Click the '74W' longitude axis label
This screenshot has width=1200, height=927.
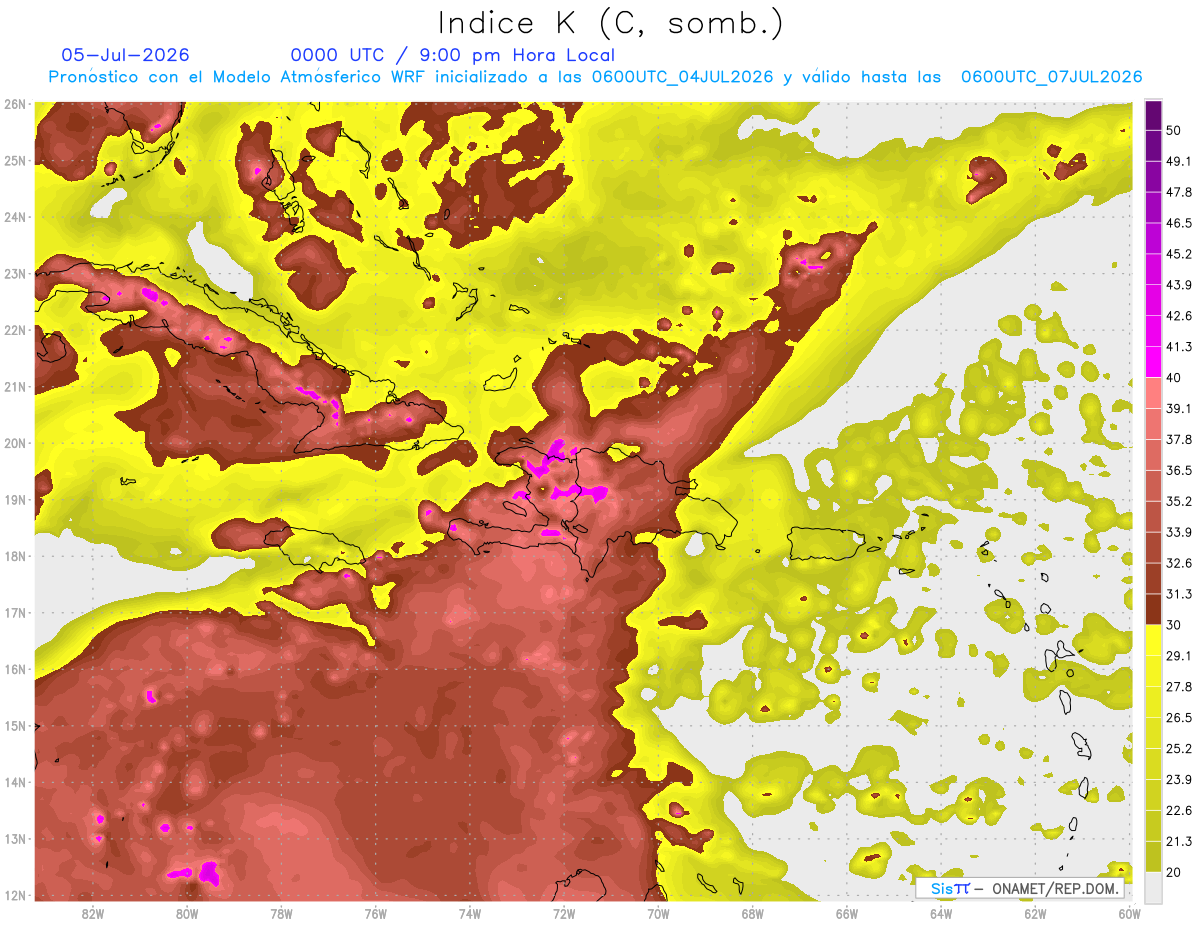pyautogui.click(x=470, y=913)
